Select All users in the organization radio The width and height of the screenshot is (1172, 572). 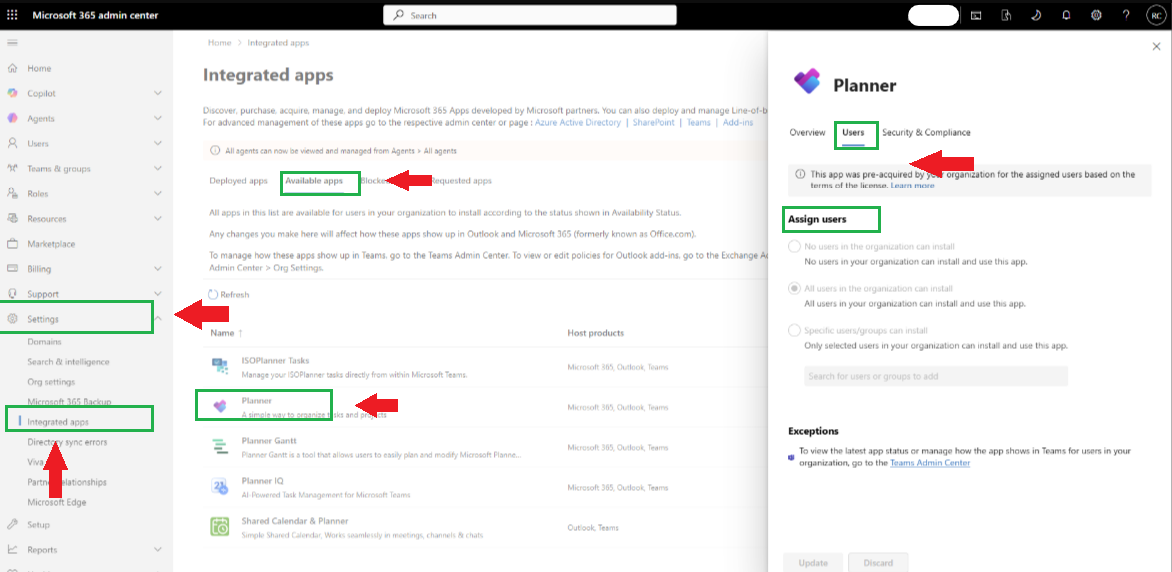pyautogui.click(x=794, y=288)
